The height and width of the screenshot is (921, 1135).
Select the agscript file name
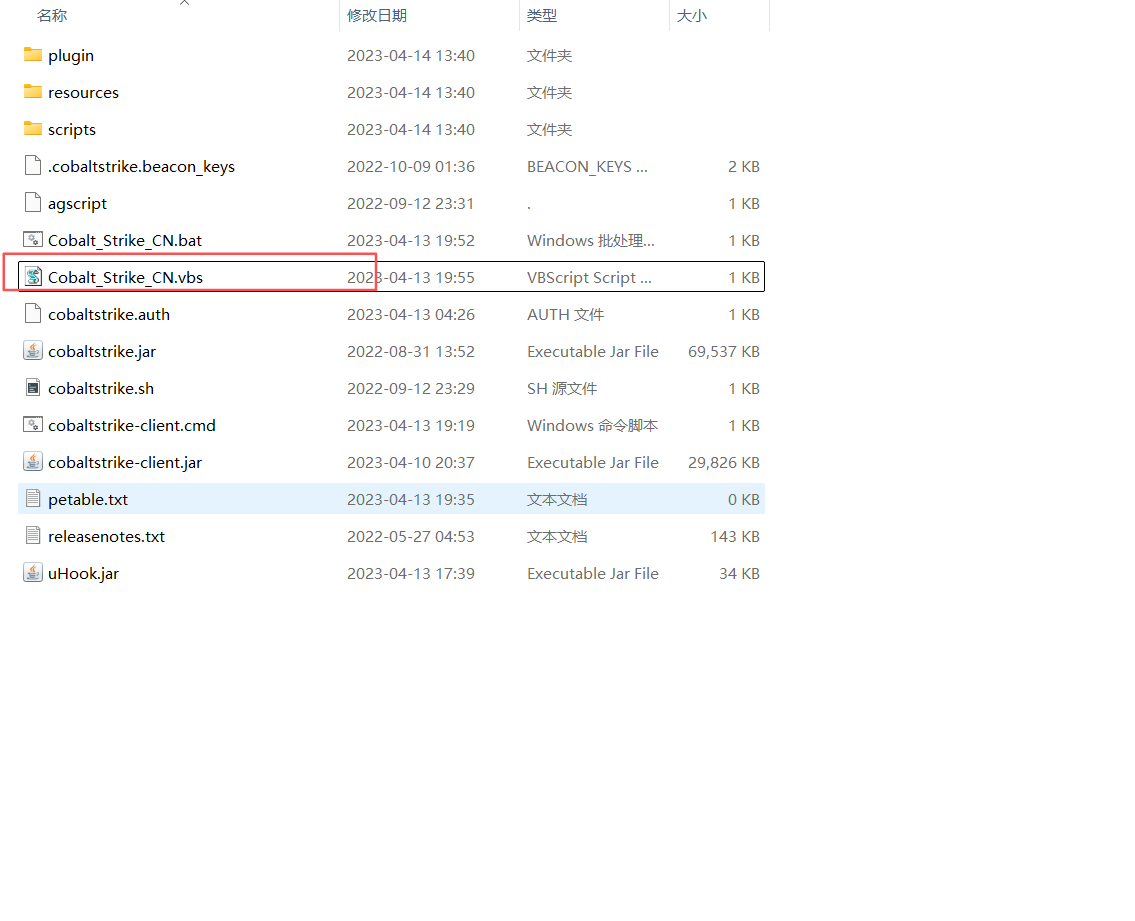[77, 203]
